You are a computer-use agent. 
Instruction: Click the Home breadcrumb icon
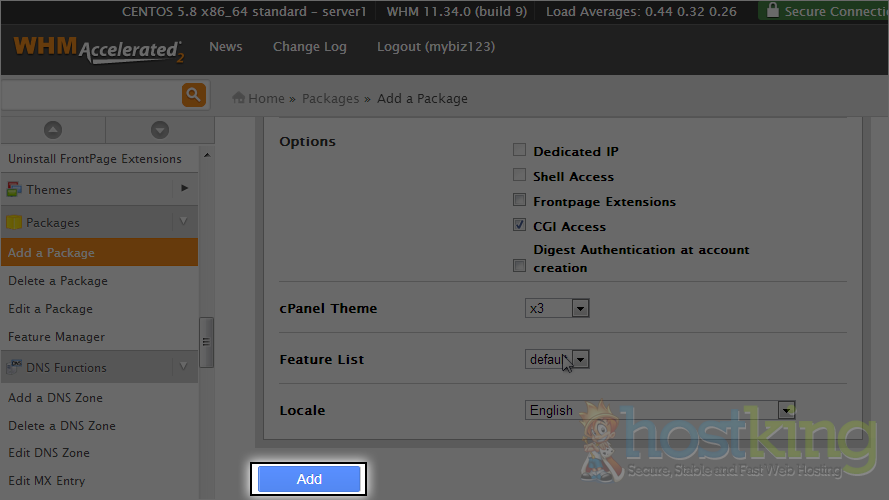point(239,98)
